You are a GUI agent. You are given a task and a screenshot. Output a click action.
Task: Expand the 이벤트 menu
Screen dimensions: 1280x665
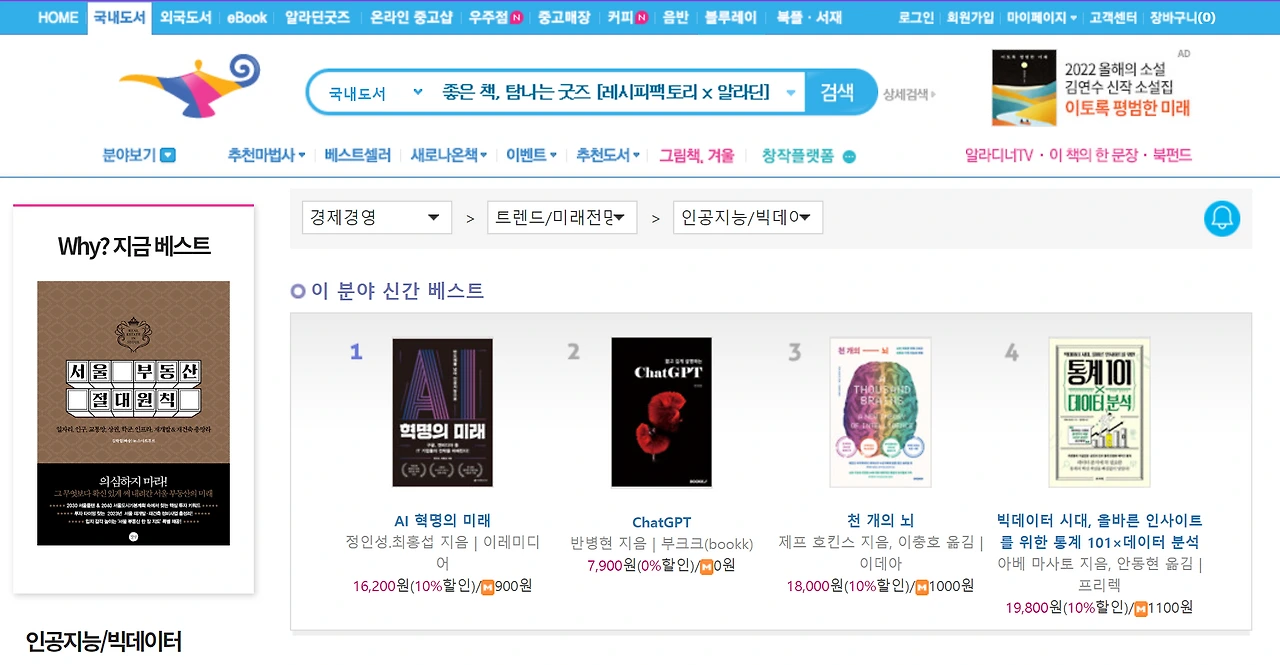pyautogui.click(x=531, y=155)
